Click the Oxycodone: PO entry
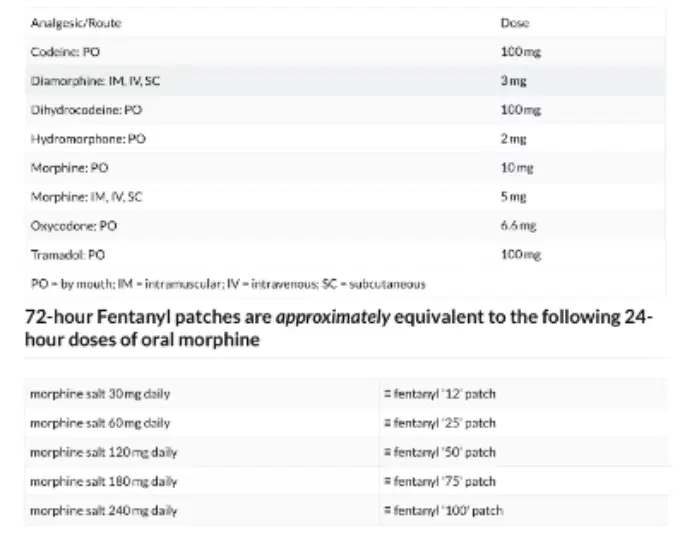The image size is (695, 536). tap(74, 226)
